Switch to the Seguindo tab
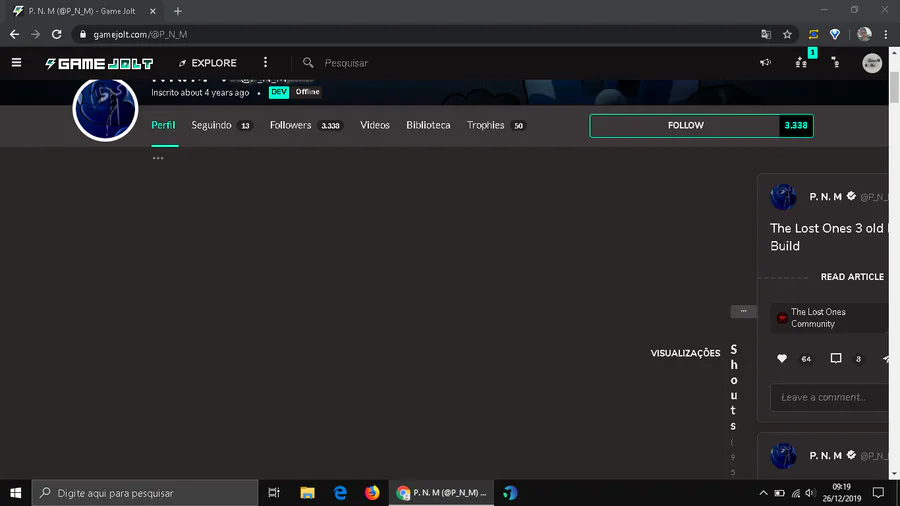900x506 pixels. point(222,125)
